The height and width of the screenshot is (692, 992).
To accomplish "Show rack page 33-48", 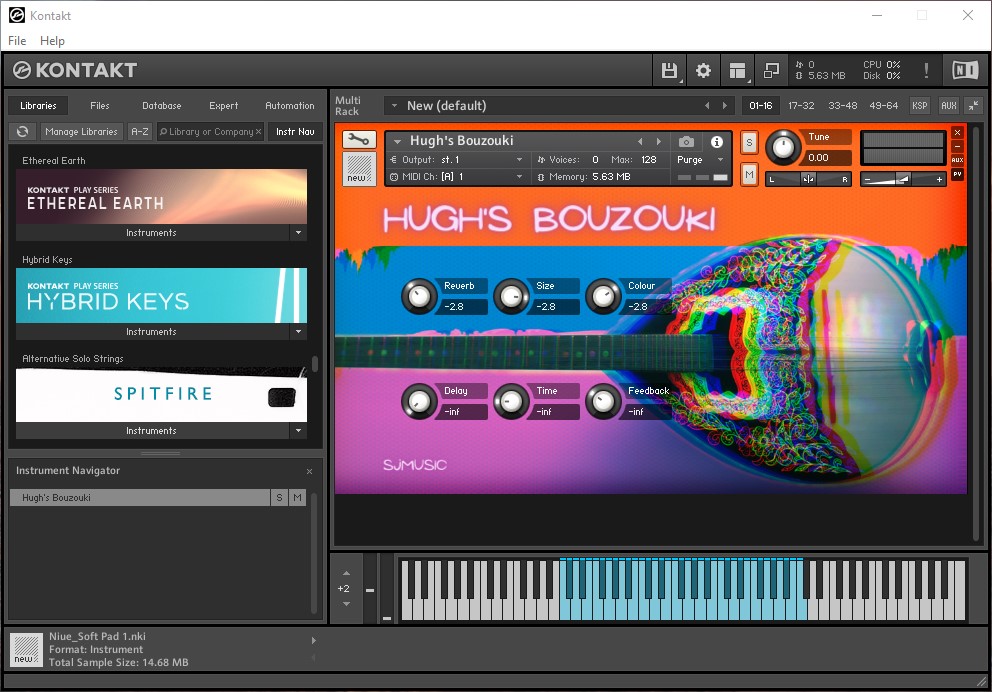I will [843, 106].
